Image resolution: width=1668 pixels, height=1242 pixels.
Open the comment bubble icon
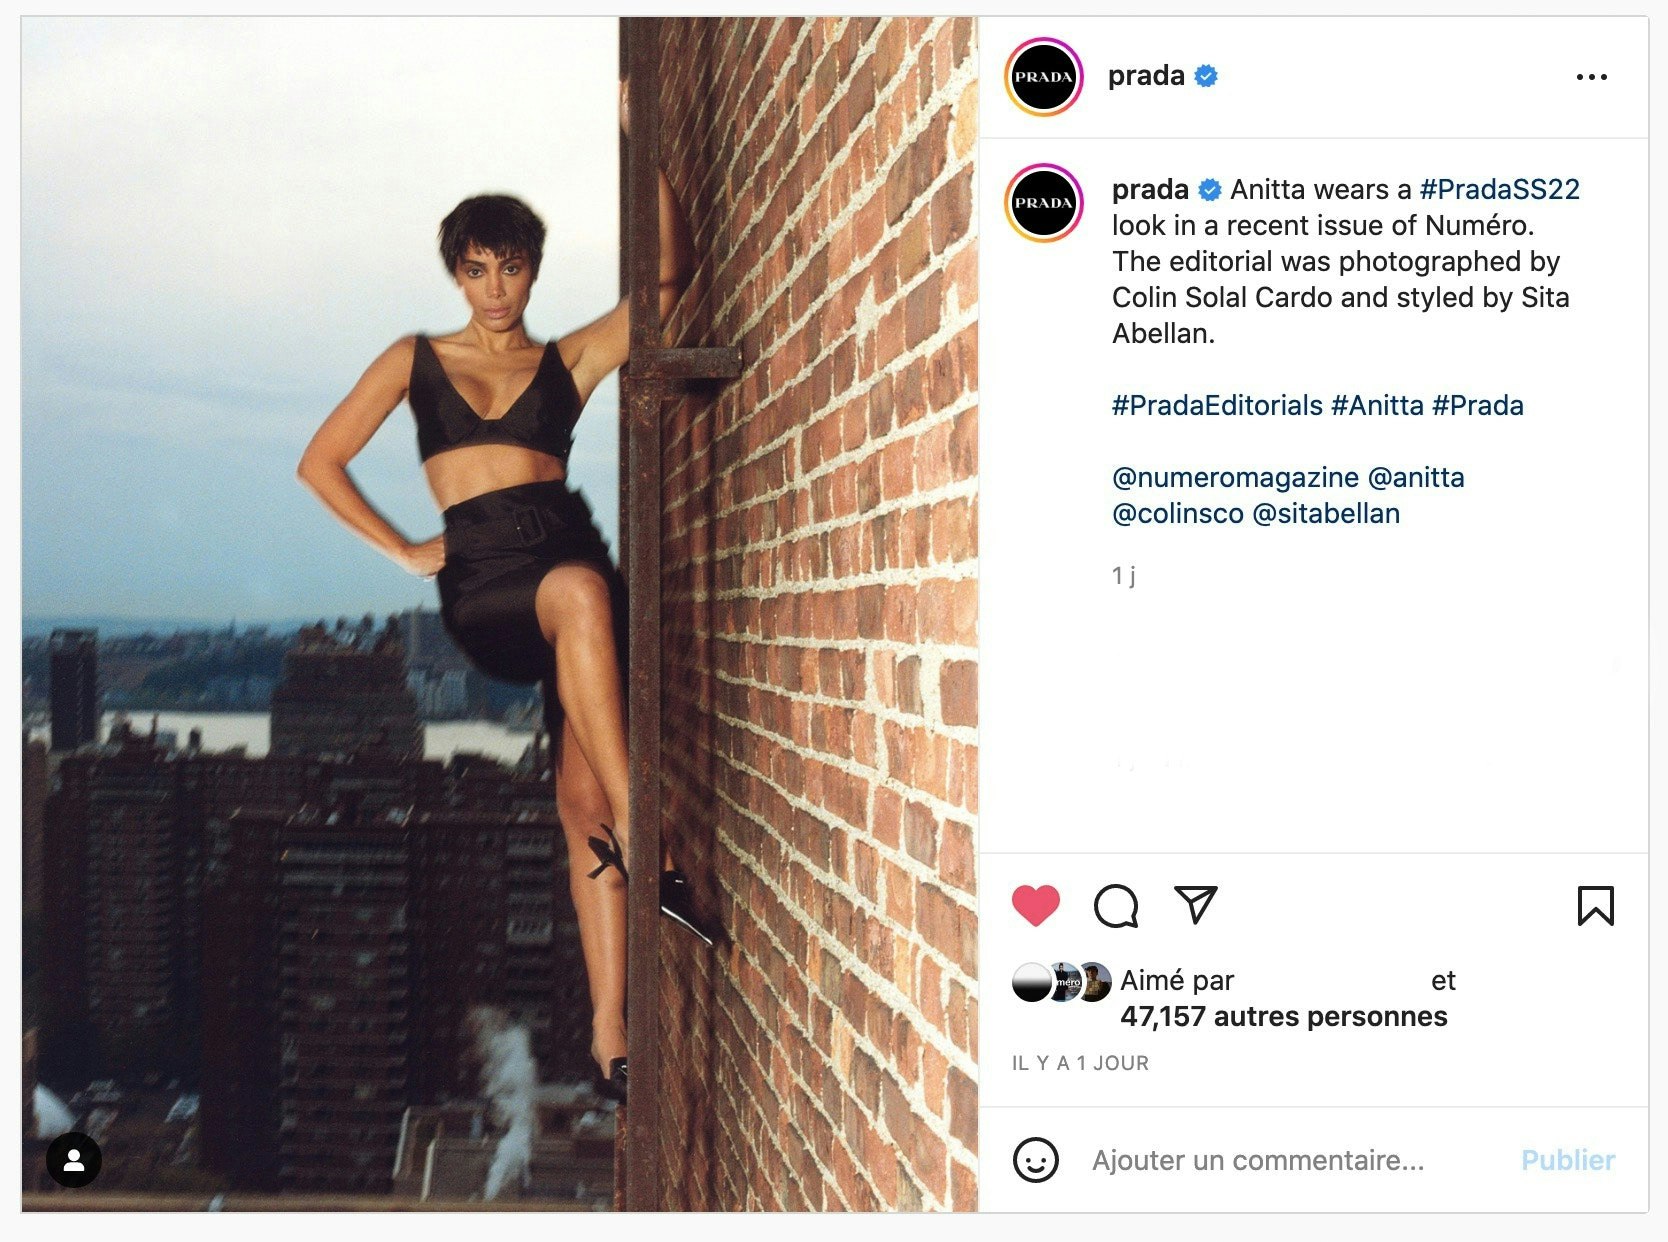(x=1116, y=906)
